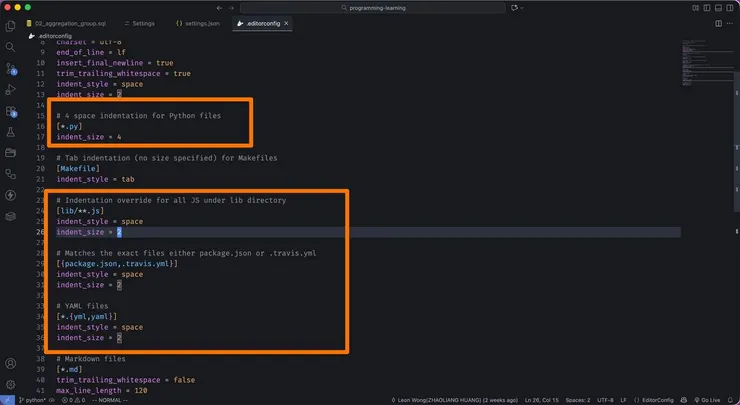Open the Explorer view in activity bar
Viewport: 740px width, 405px height.
coord(10,26)
